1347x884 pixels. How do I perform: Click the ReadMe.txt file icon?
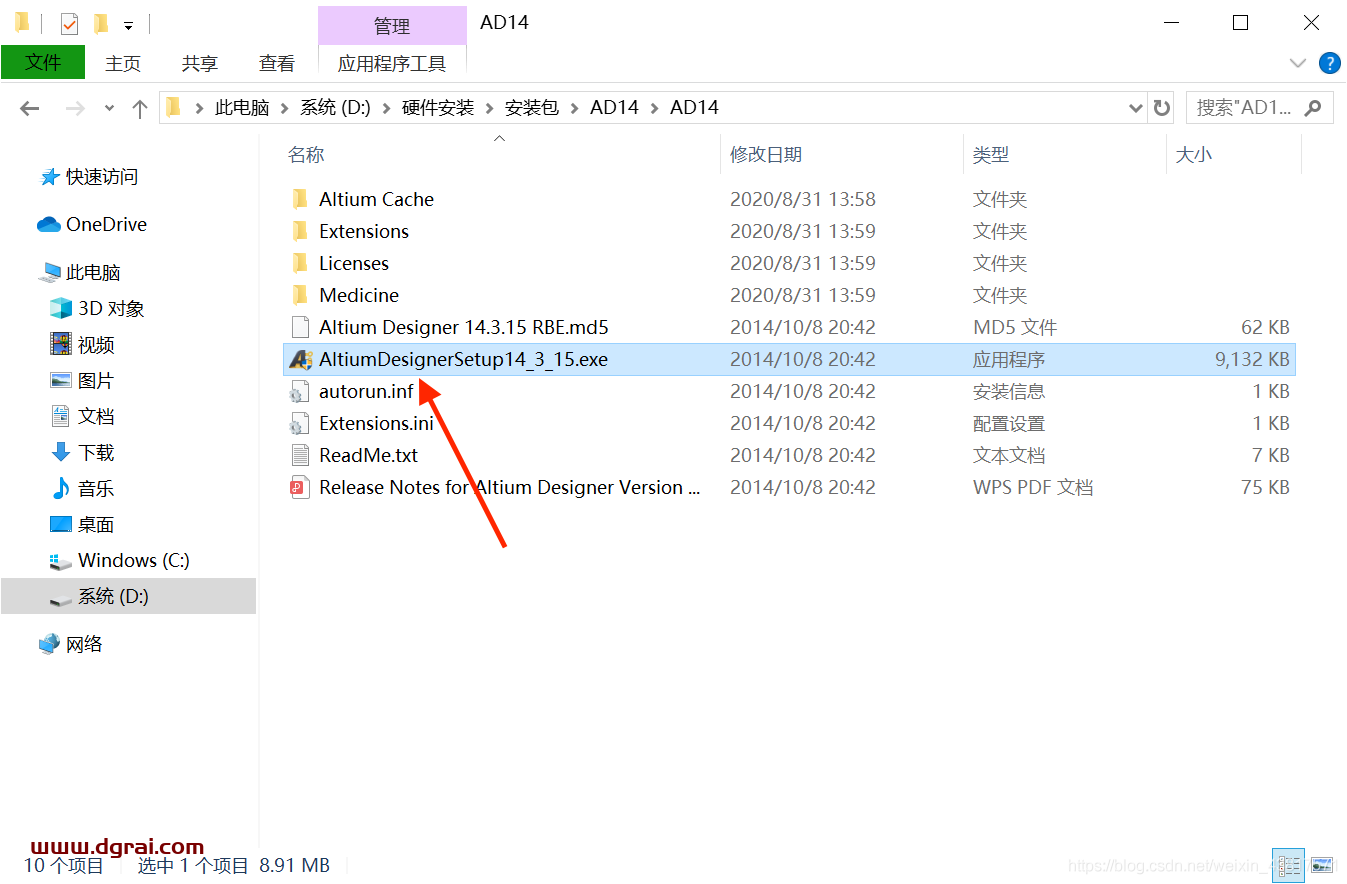click(300, 455)
